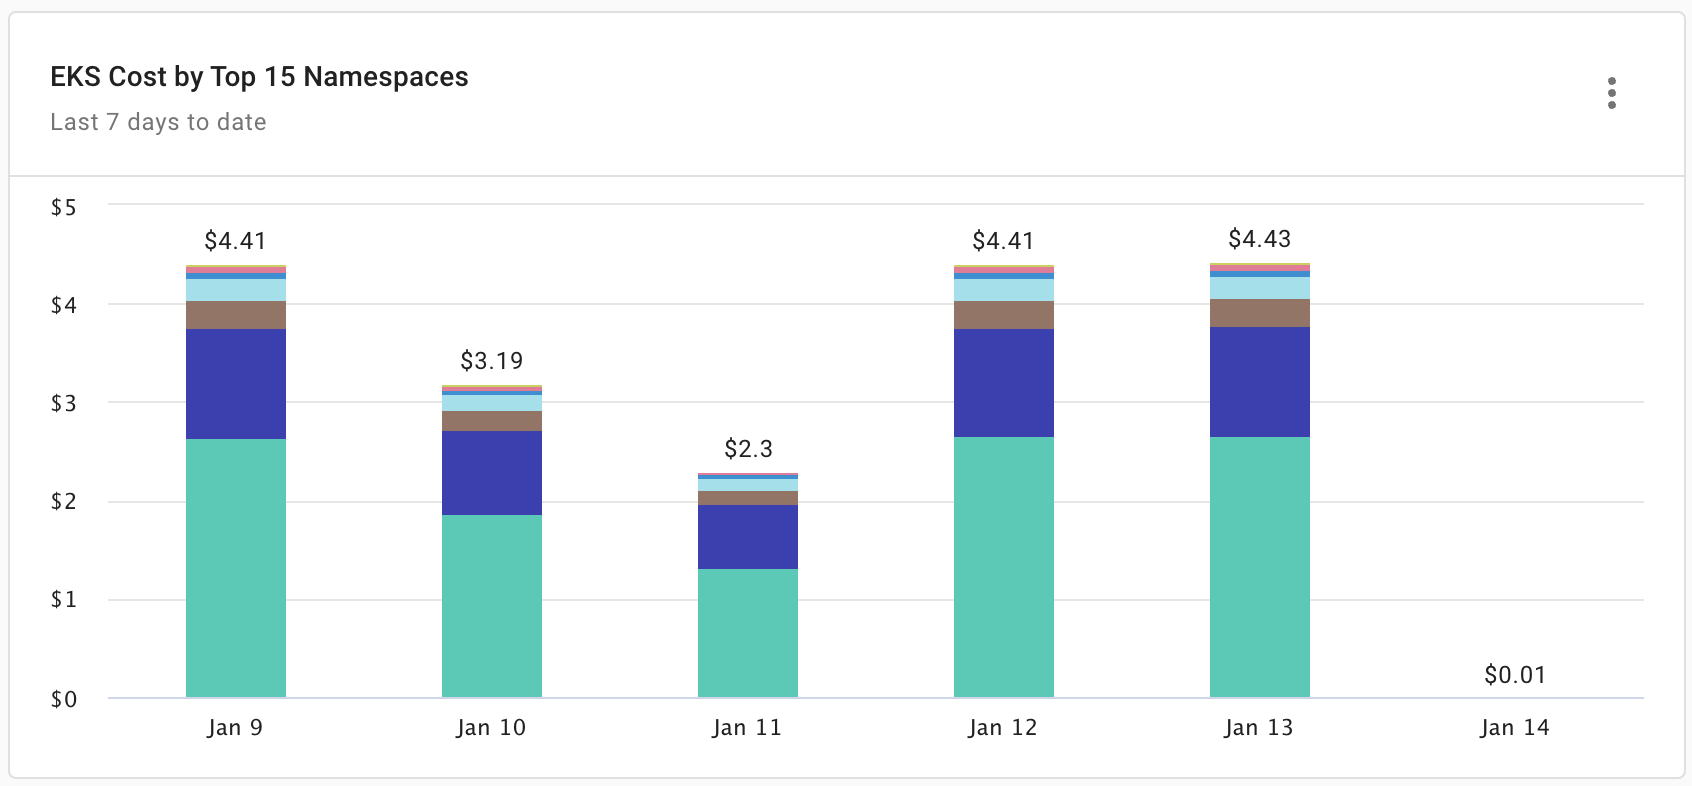Click the dark blue segment of Jan 10 bar
The height and width of the screenshot is (786, 1692).
[492, 473]
